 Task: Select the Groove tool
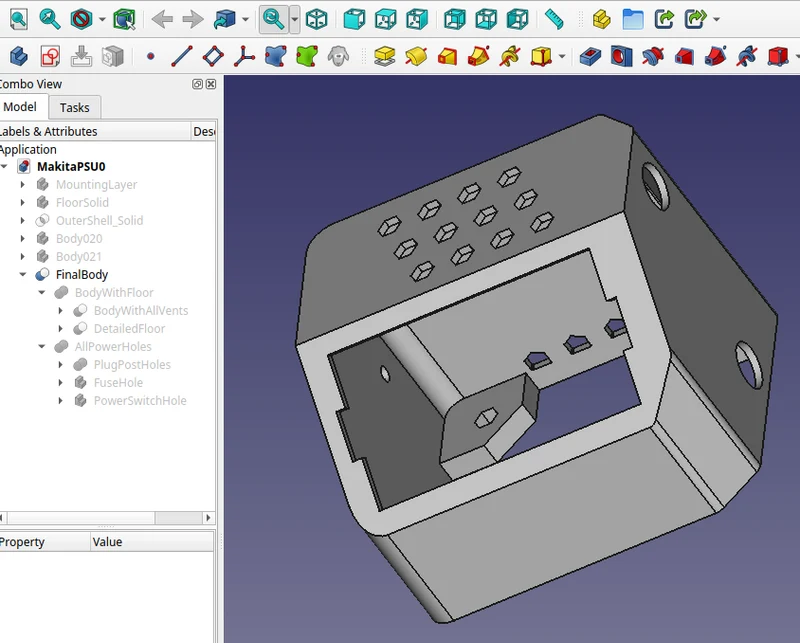coord(653,56)
